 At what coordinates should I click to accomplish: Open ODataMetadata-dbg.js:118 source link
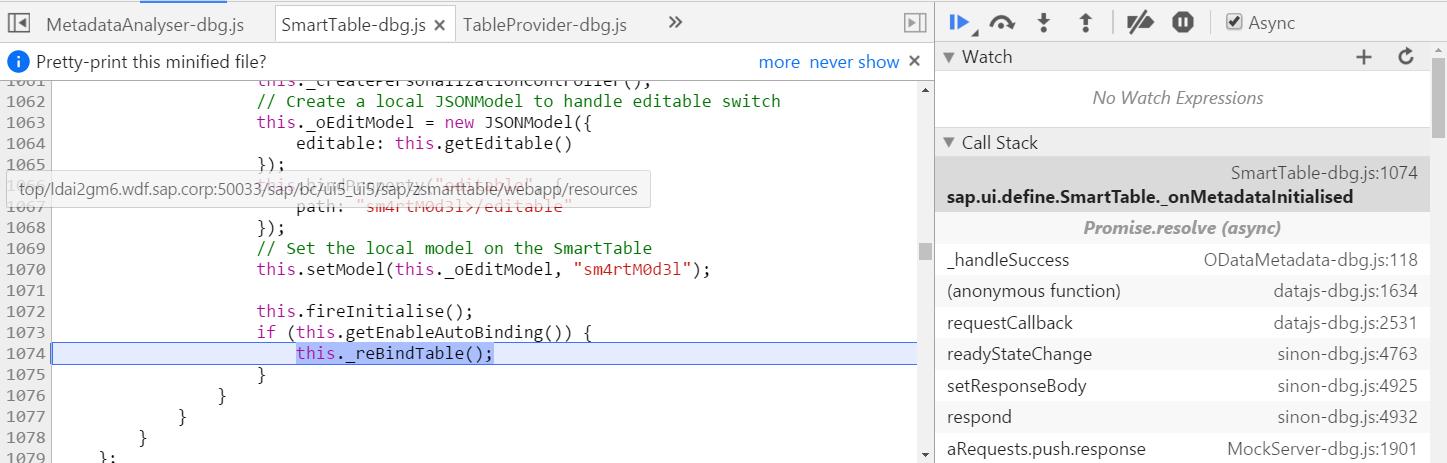[x=1311, y=260]
